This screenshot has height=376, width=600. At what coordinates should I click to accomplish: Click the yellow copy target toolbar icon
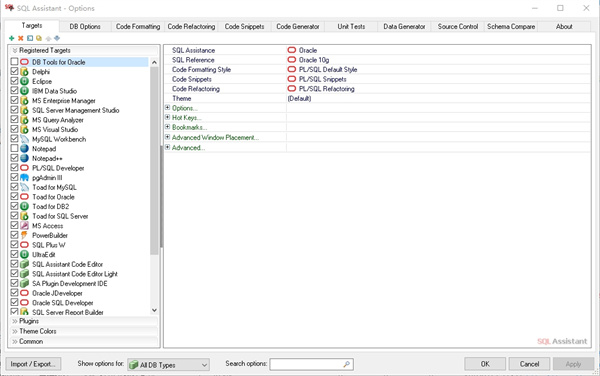[39, 38]
